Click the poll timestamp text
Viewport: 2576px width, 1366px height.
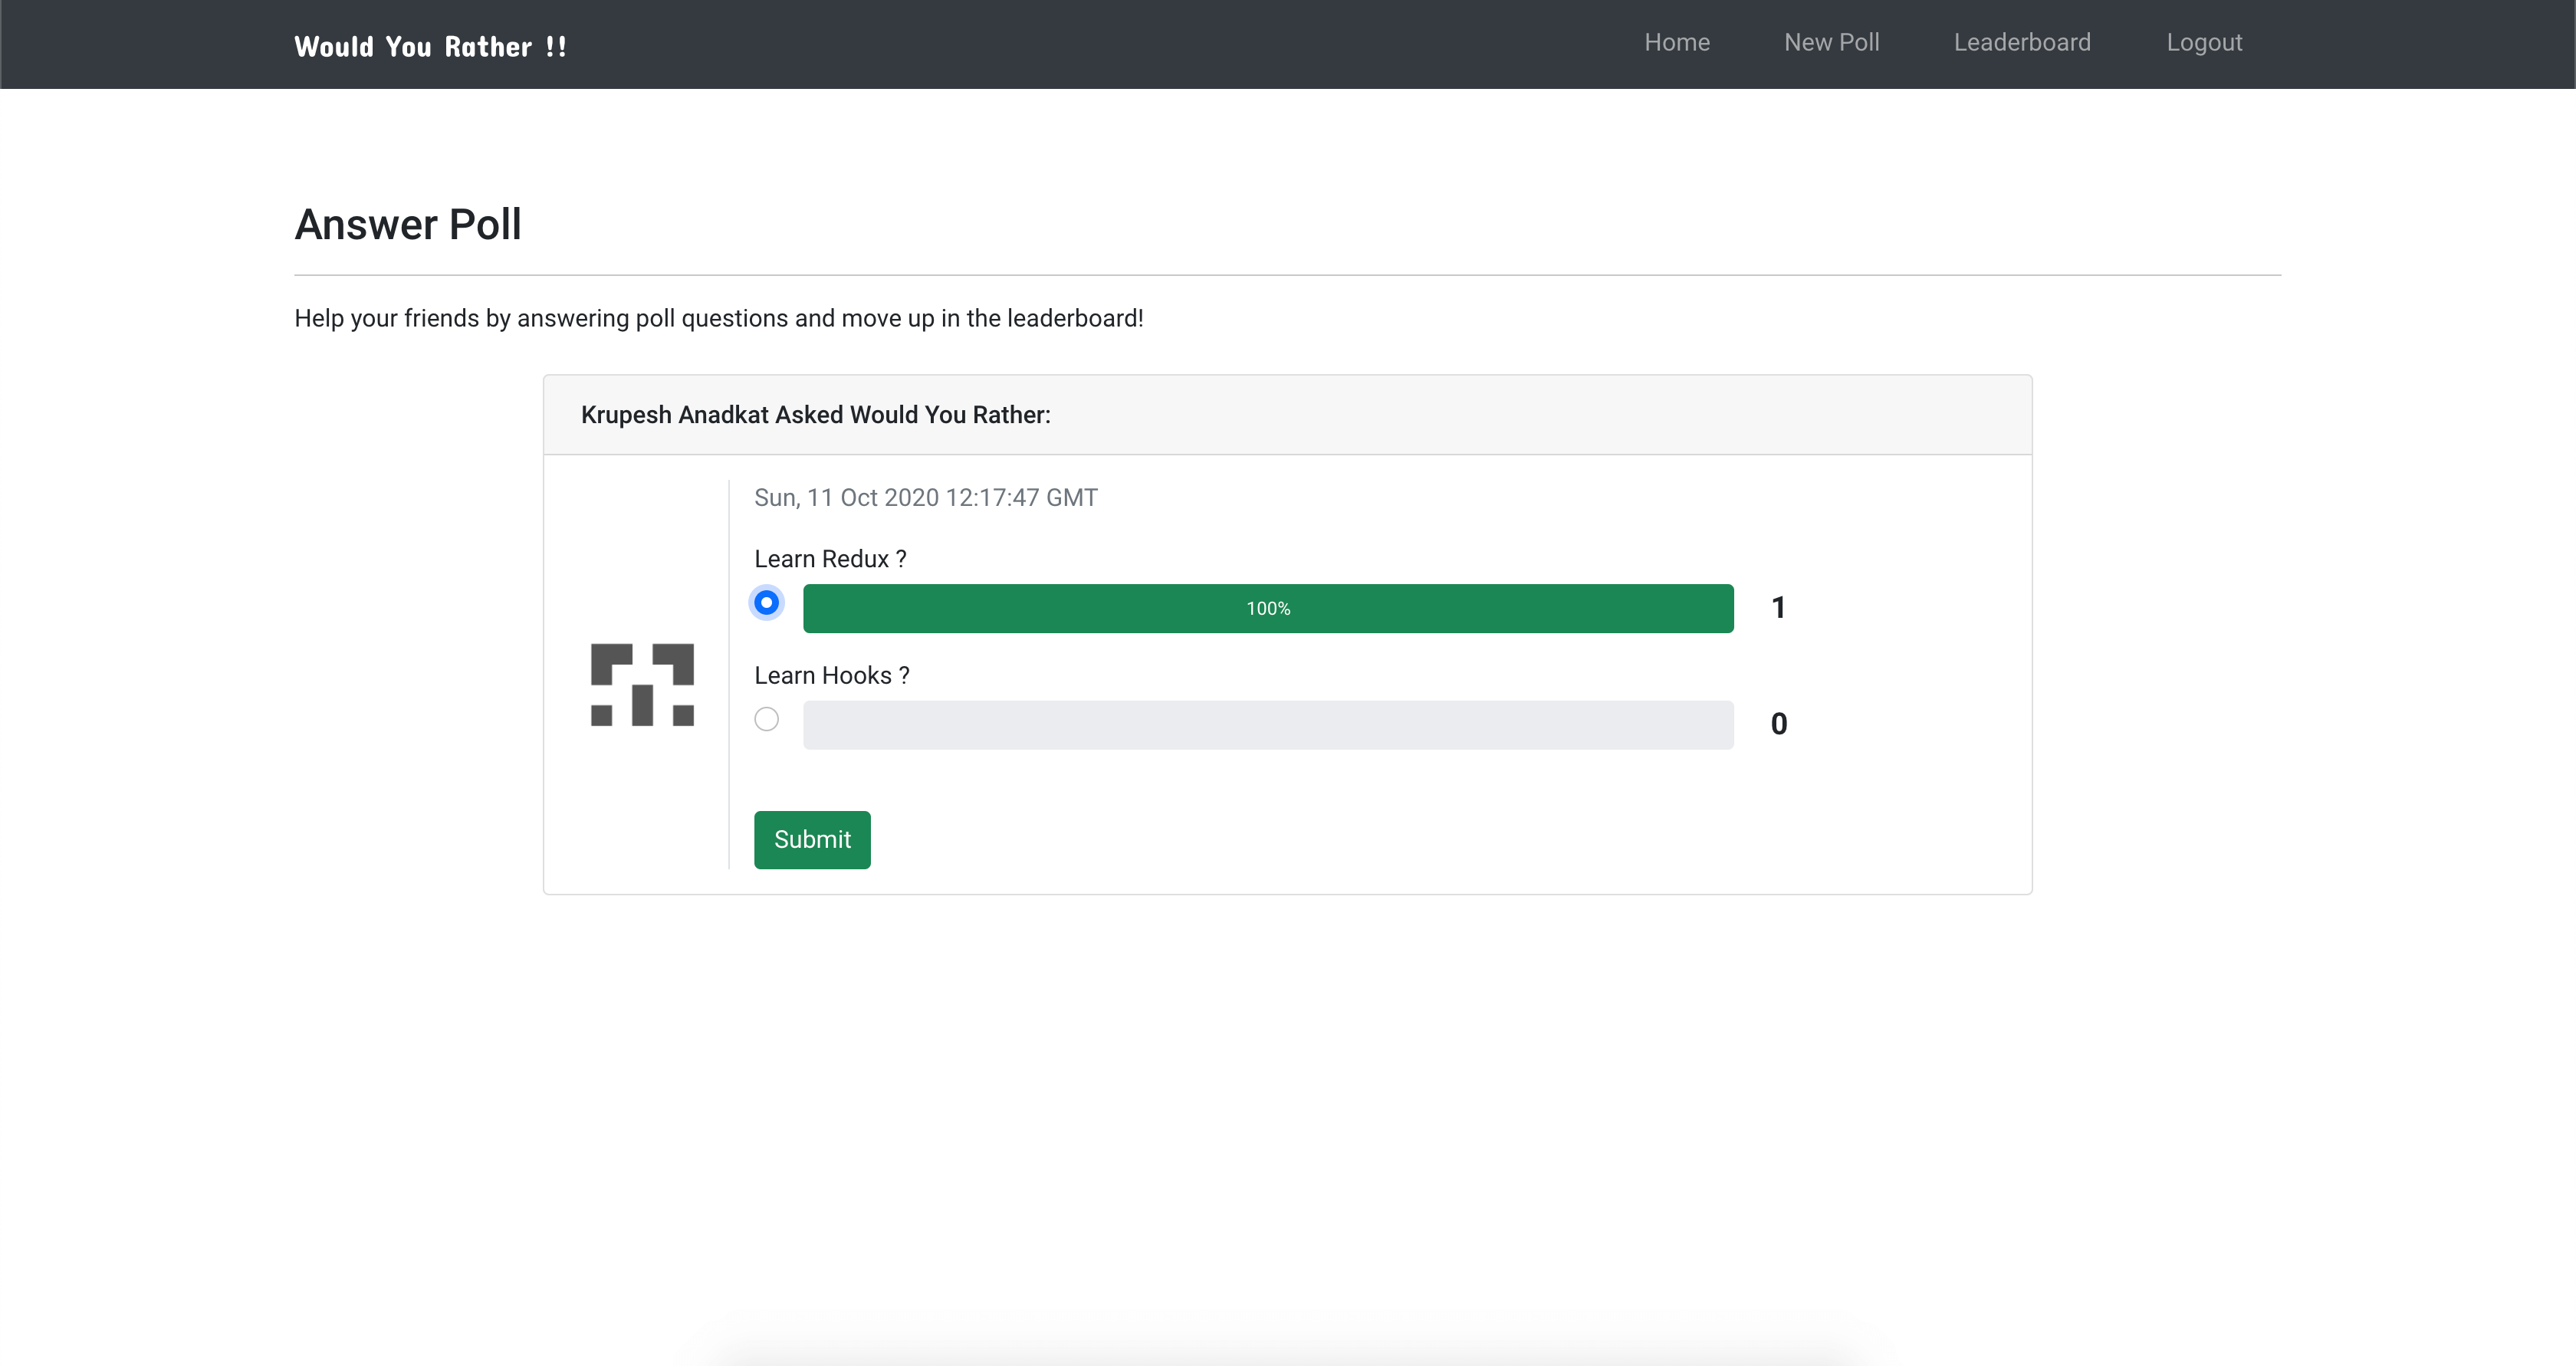[x=925, y=497]
